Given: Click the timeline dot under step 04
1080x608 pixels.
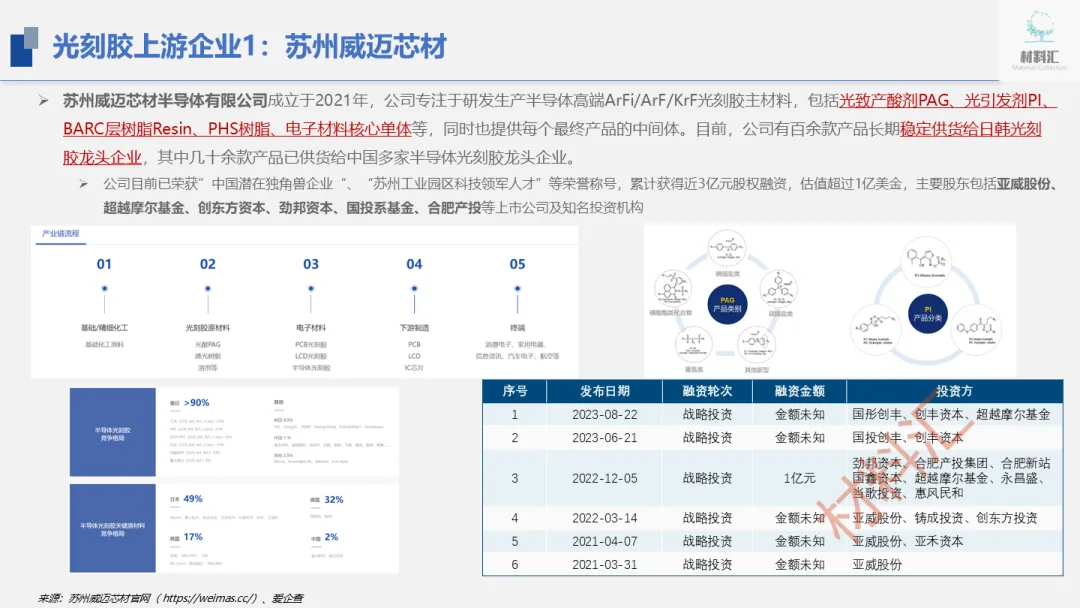Looking at the screenshot, I should (x=414, y=289).
